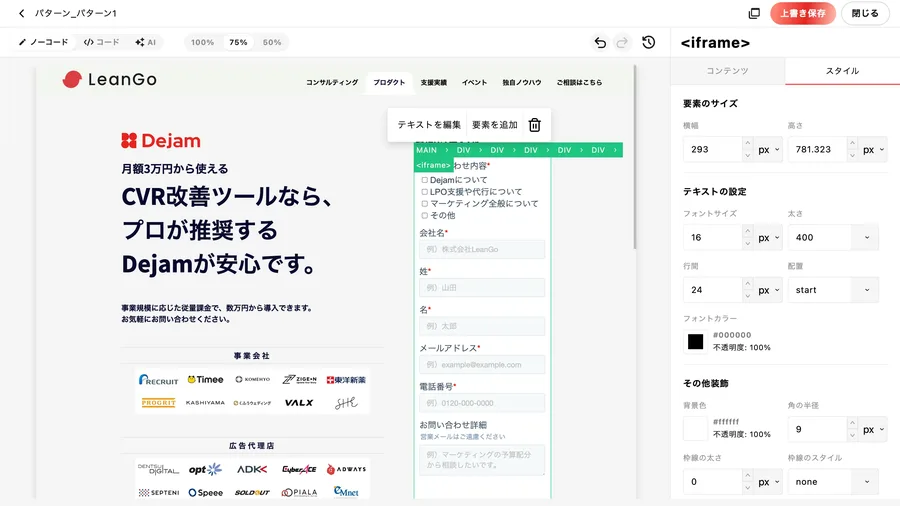This screenshot has height=506, width=900.
Task: Click the Speee agency logo
Action: click(205, 493)
